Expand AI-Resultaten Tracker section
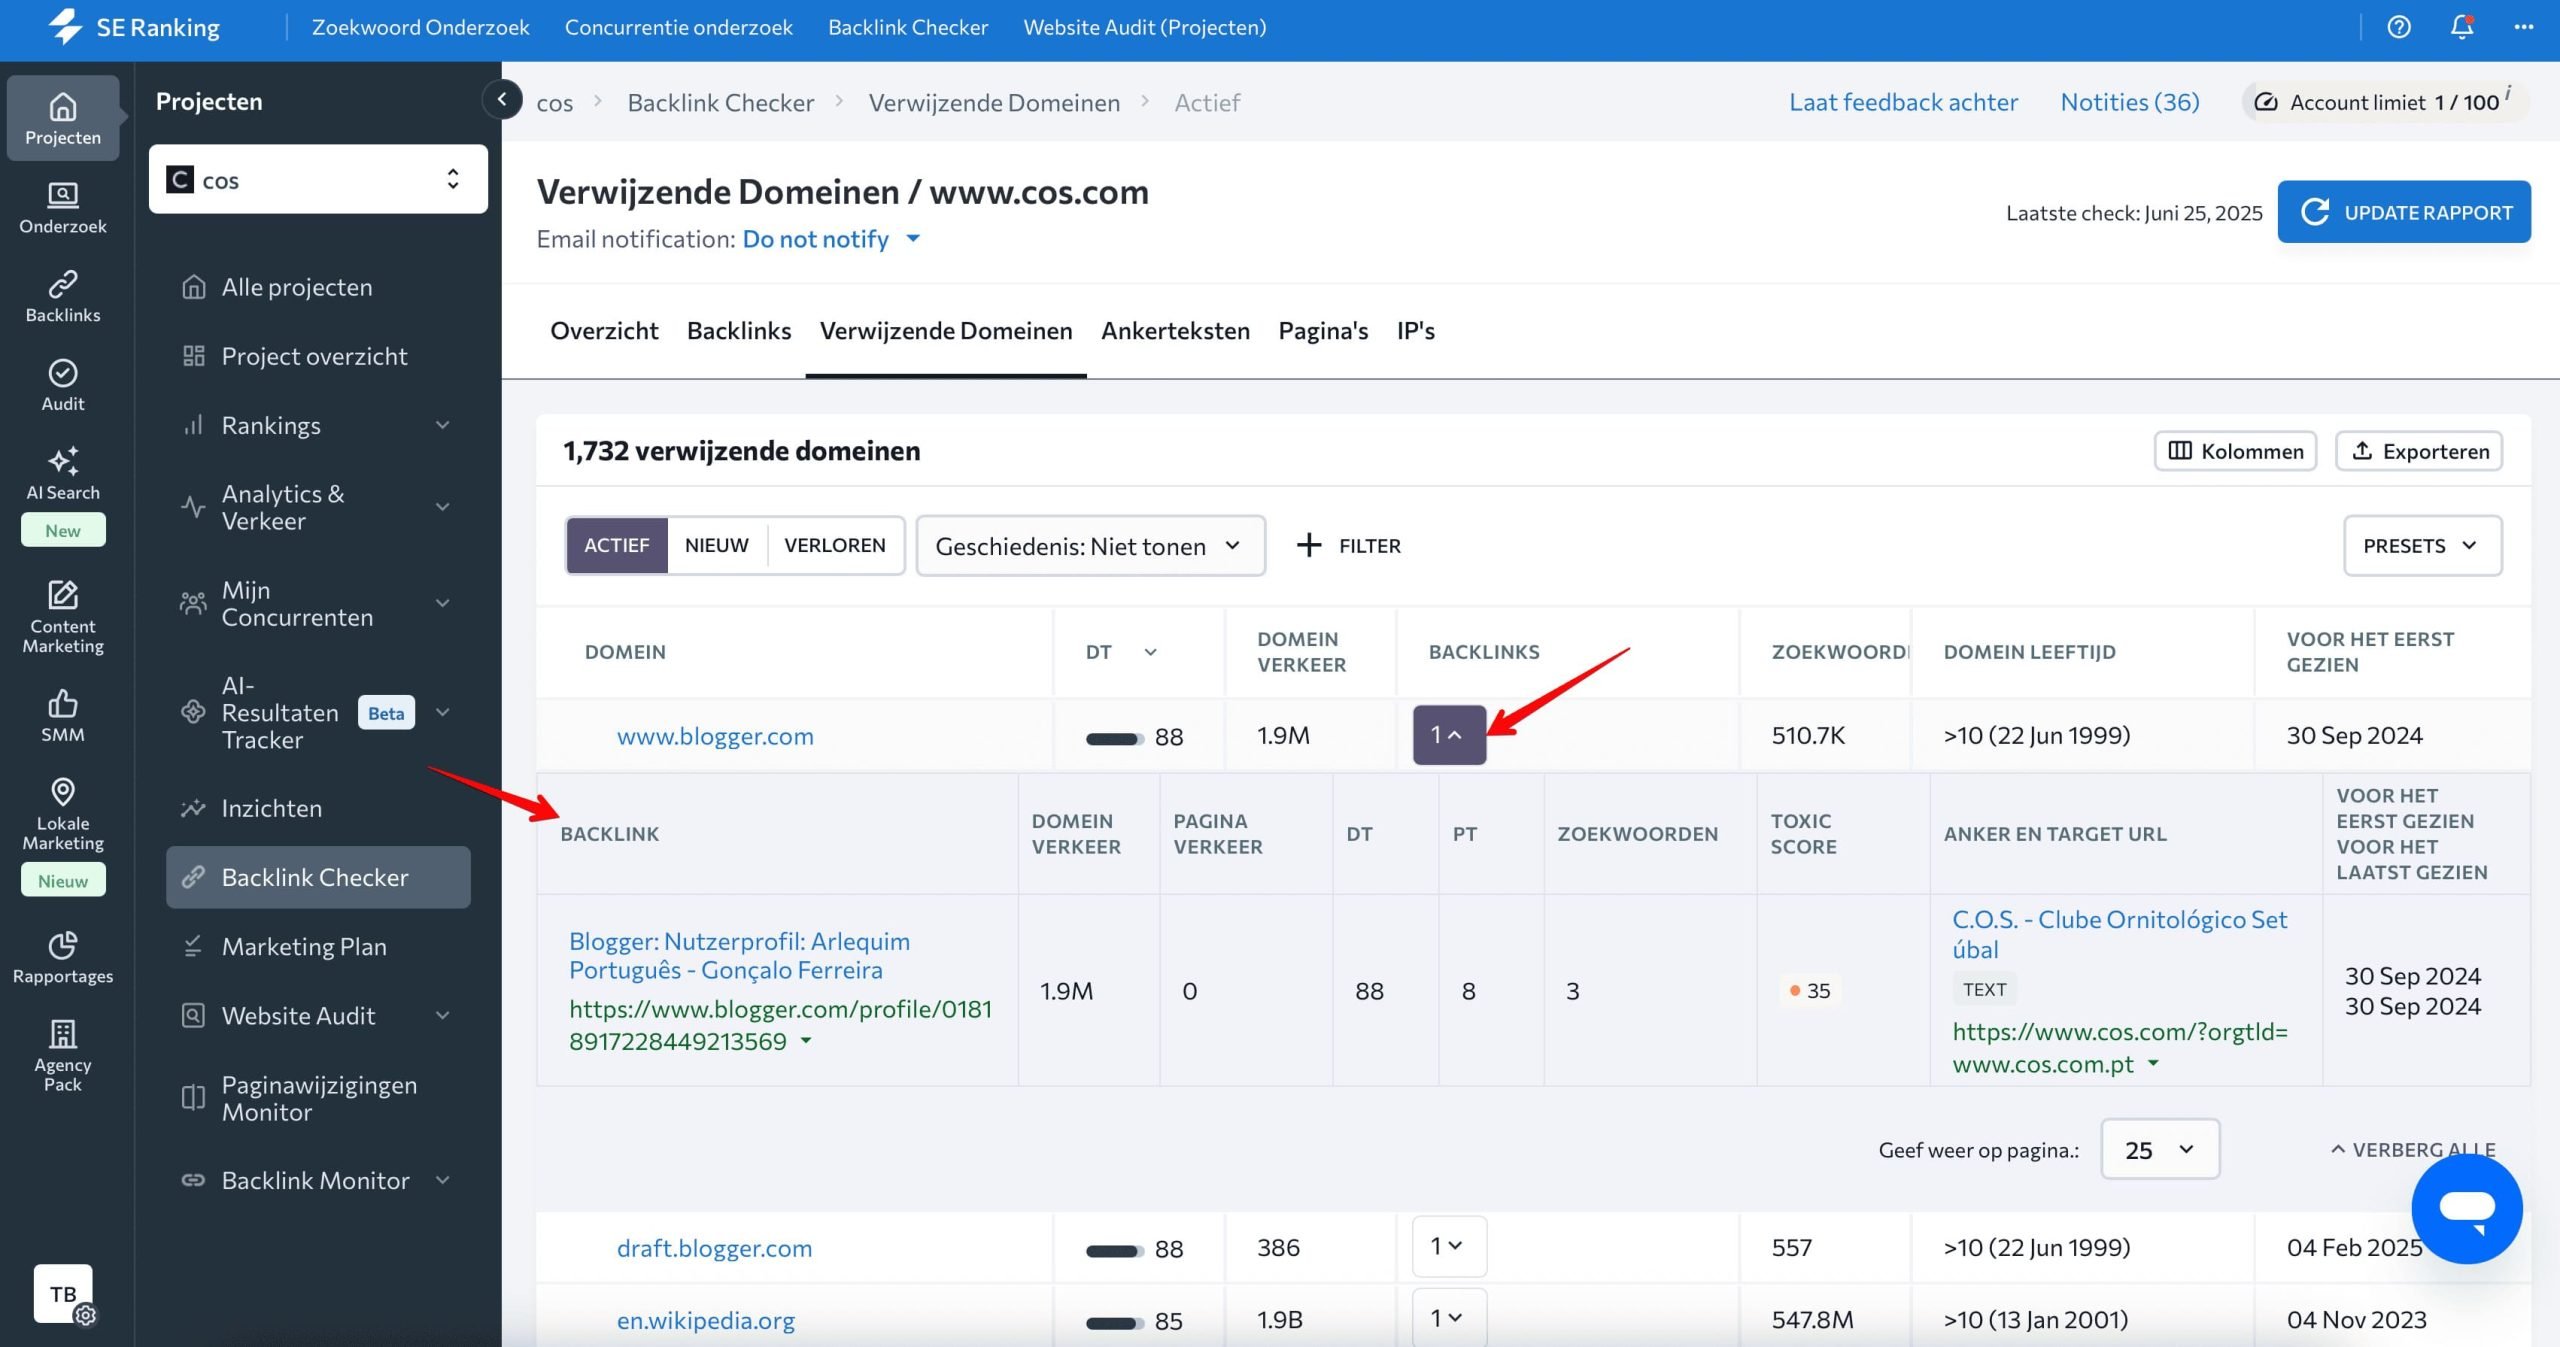Viewport: 2560px width, 1347px height. (x=318, y=712)
